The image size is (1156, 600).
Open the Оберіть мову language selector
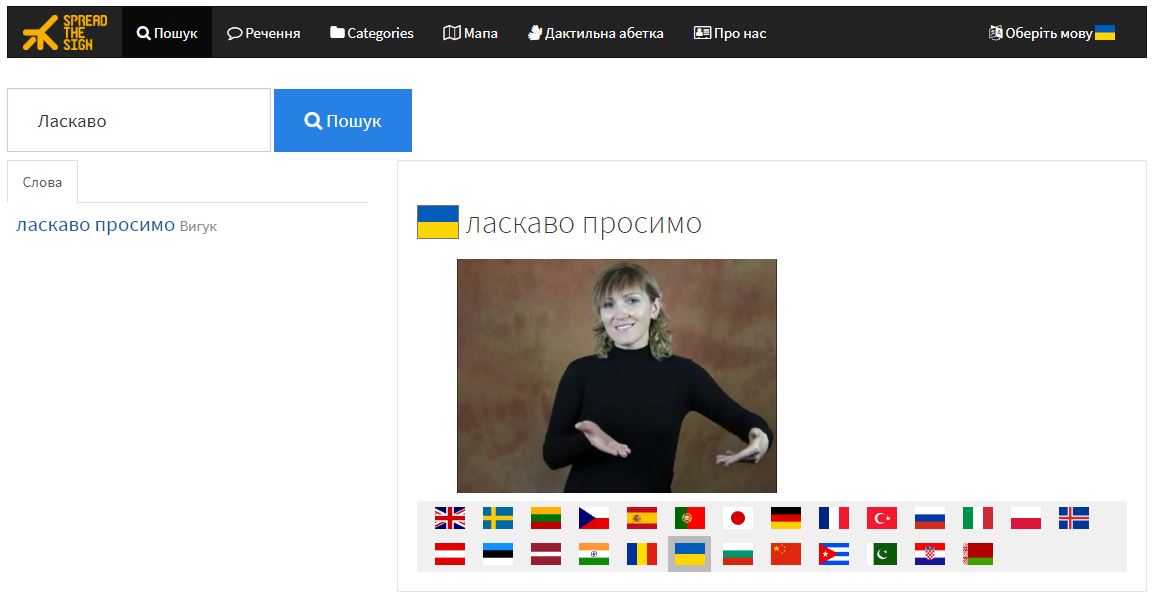coord(1051,33)
